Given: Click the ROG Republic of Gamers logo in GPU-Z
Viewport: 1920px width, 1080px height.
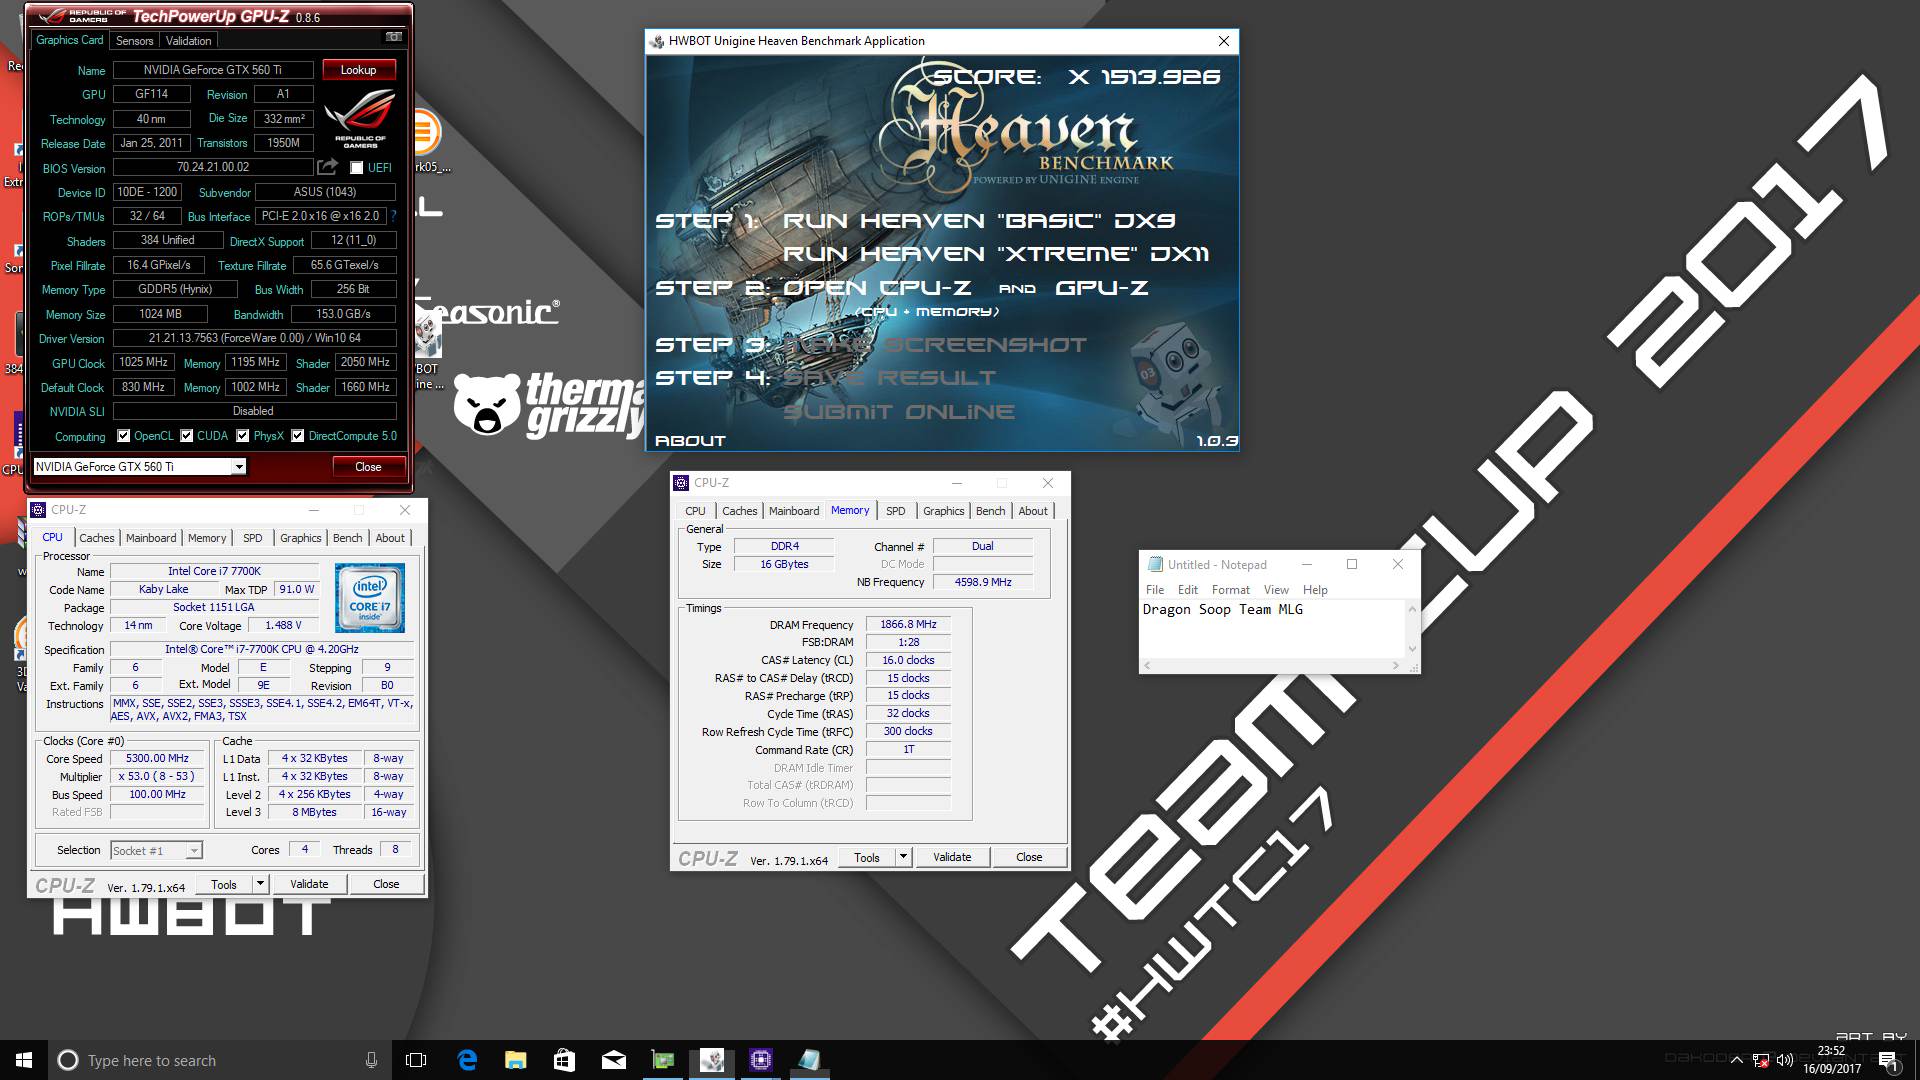Looking at the screenshot, I should tap(360, 119).
